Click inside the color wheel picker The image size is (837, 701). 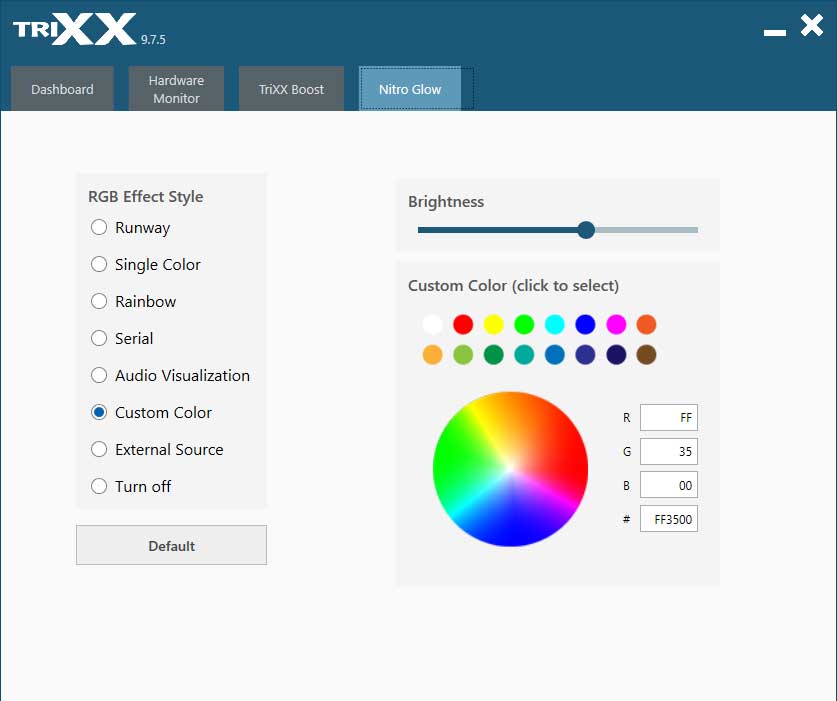click(x=510, y=469)
